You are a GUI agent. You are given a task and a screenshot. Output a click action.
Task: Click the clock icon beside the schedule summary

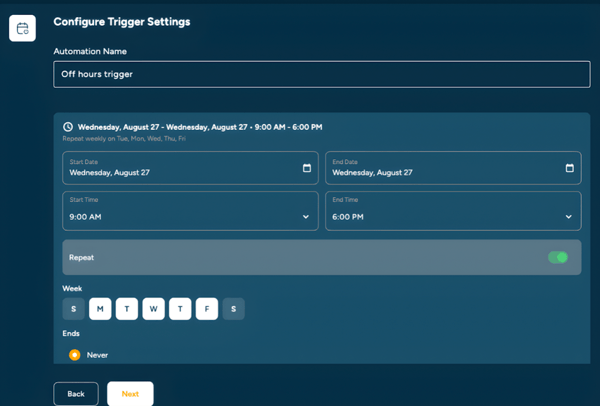pos(68,128)
